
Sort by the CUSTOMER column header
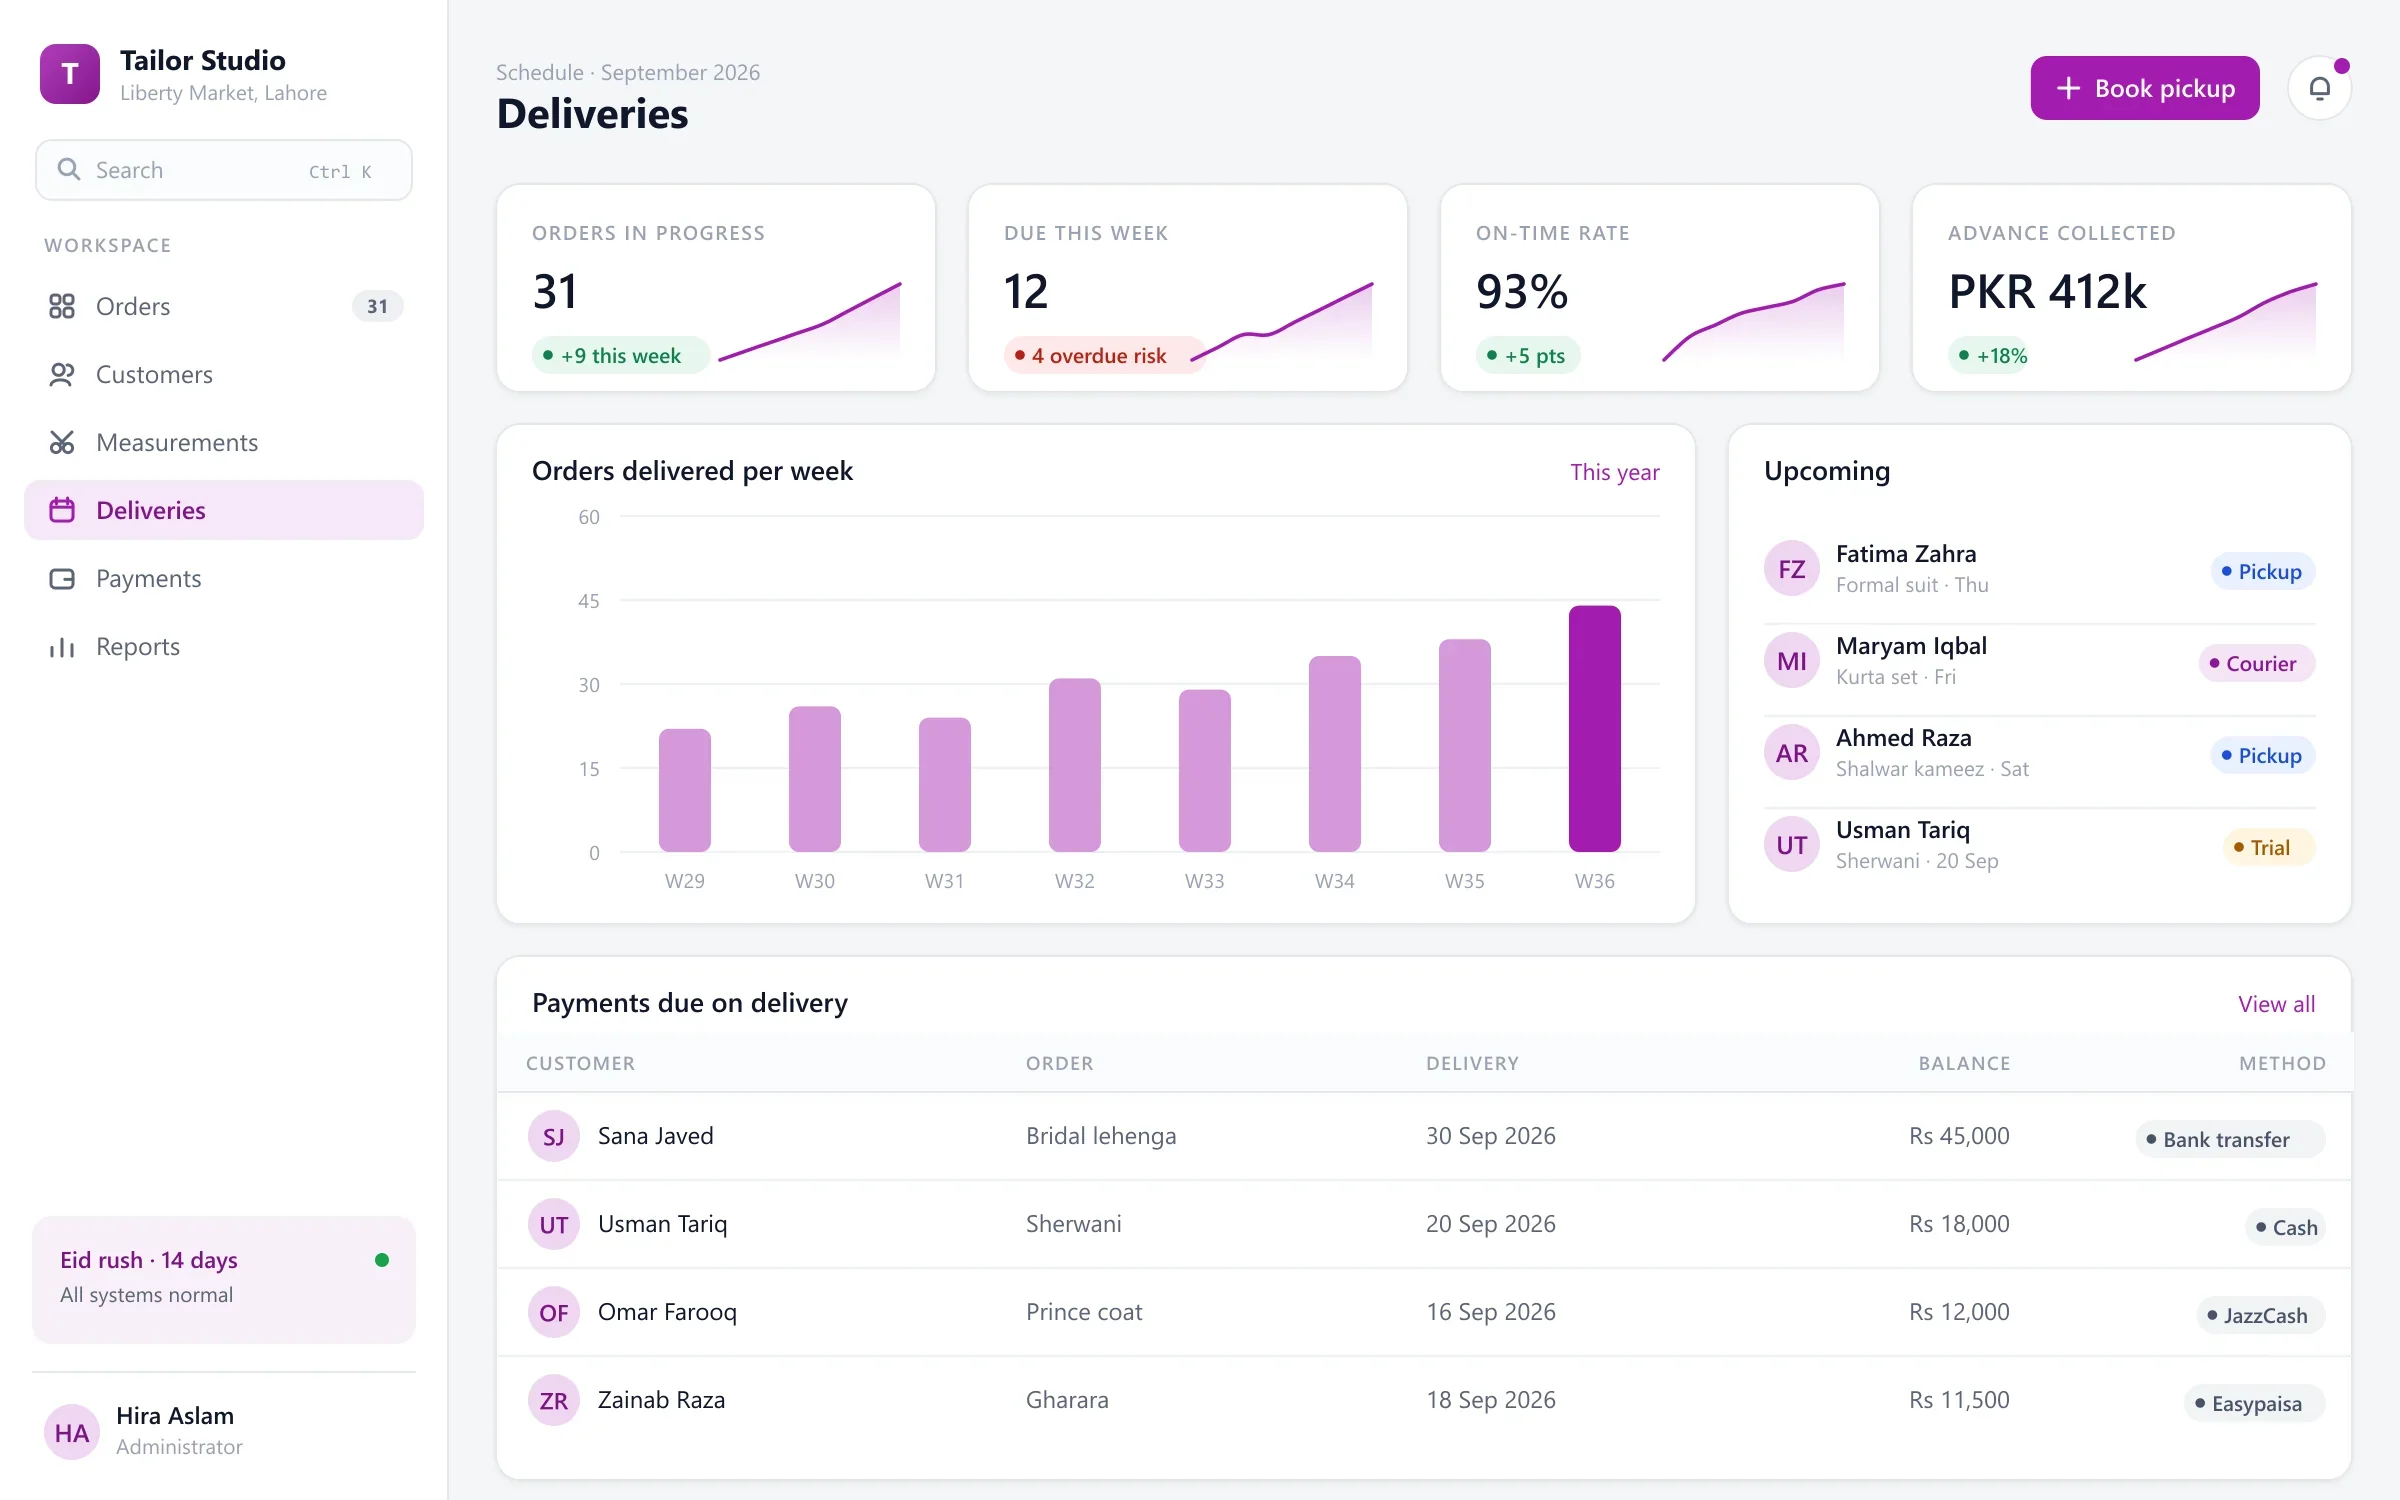[x=580, y=1063]
